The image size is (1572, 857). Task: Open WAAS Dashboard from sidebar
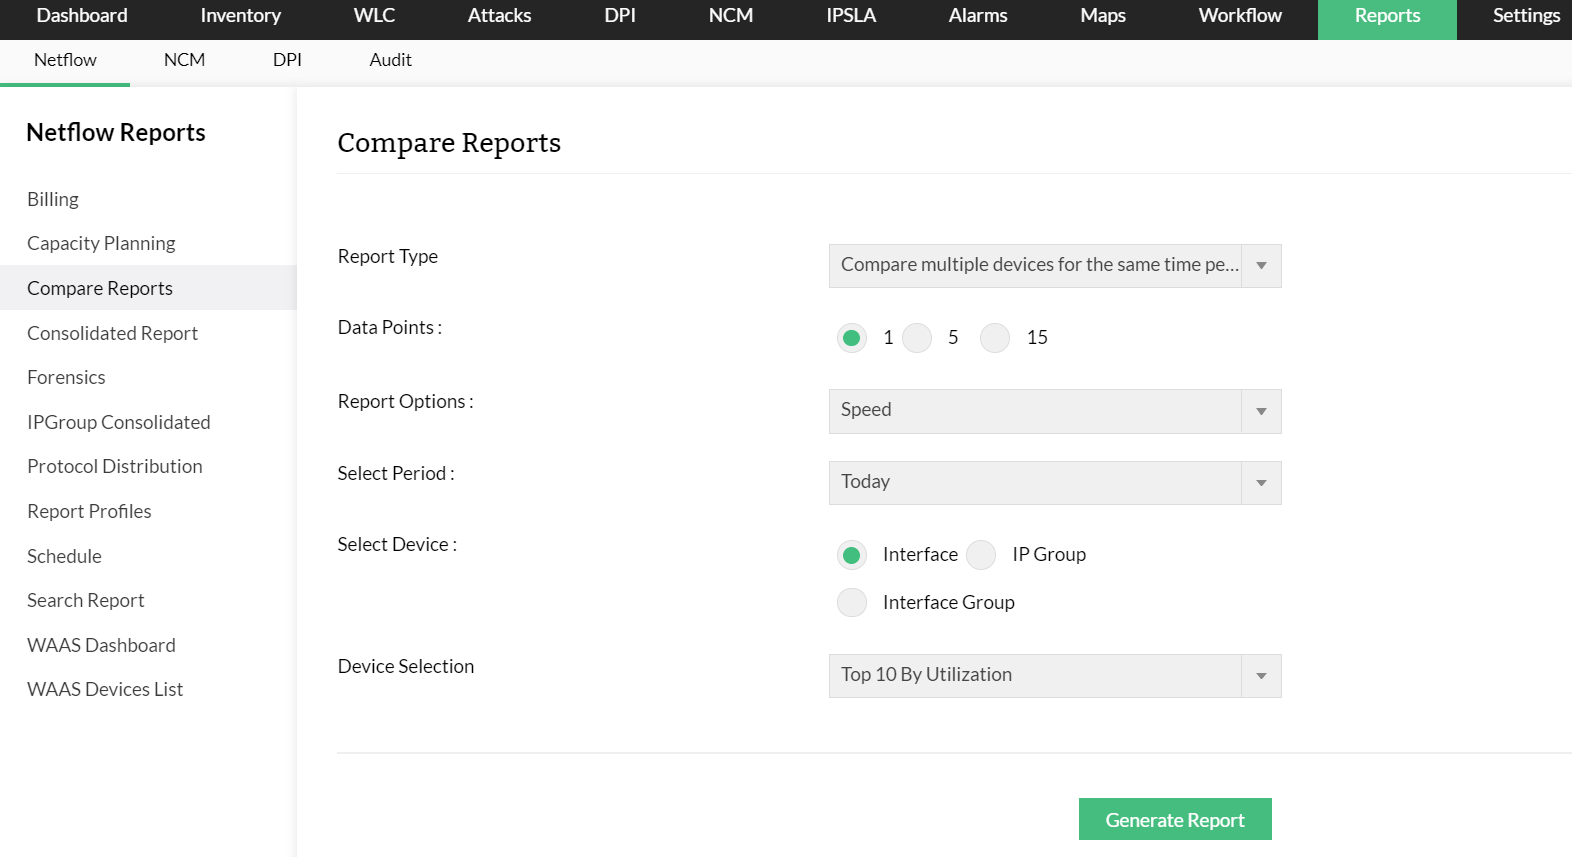pyautogui.click(x=101, y=646)
